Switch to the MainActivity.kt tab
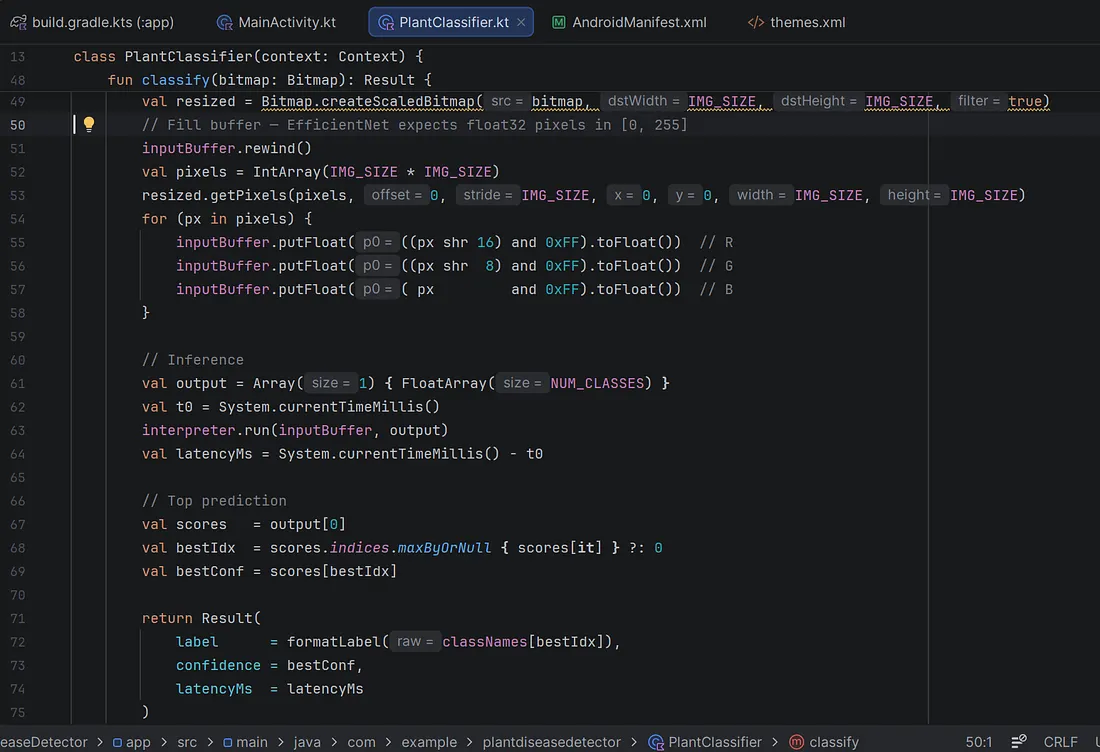1100x752 pixels. coord(276,22)
